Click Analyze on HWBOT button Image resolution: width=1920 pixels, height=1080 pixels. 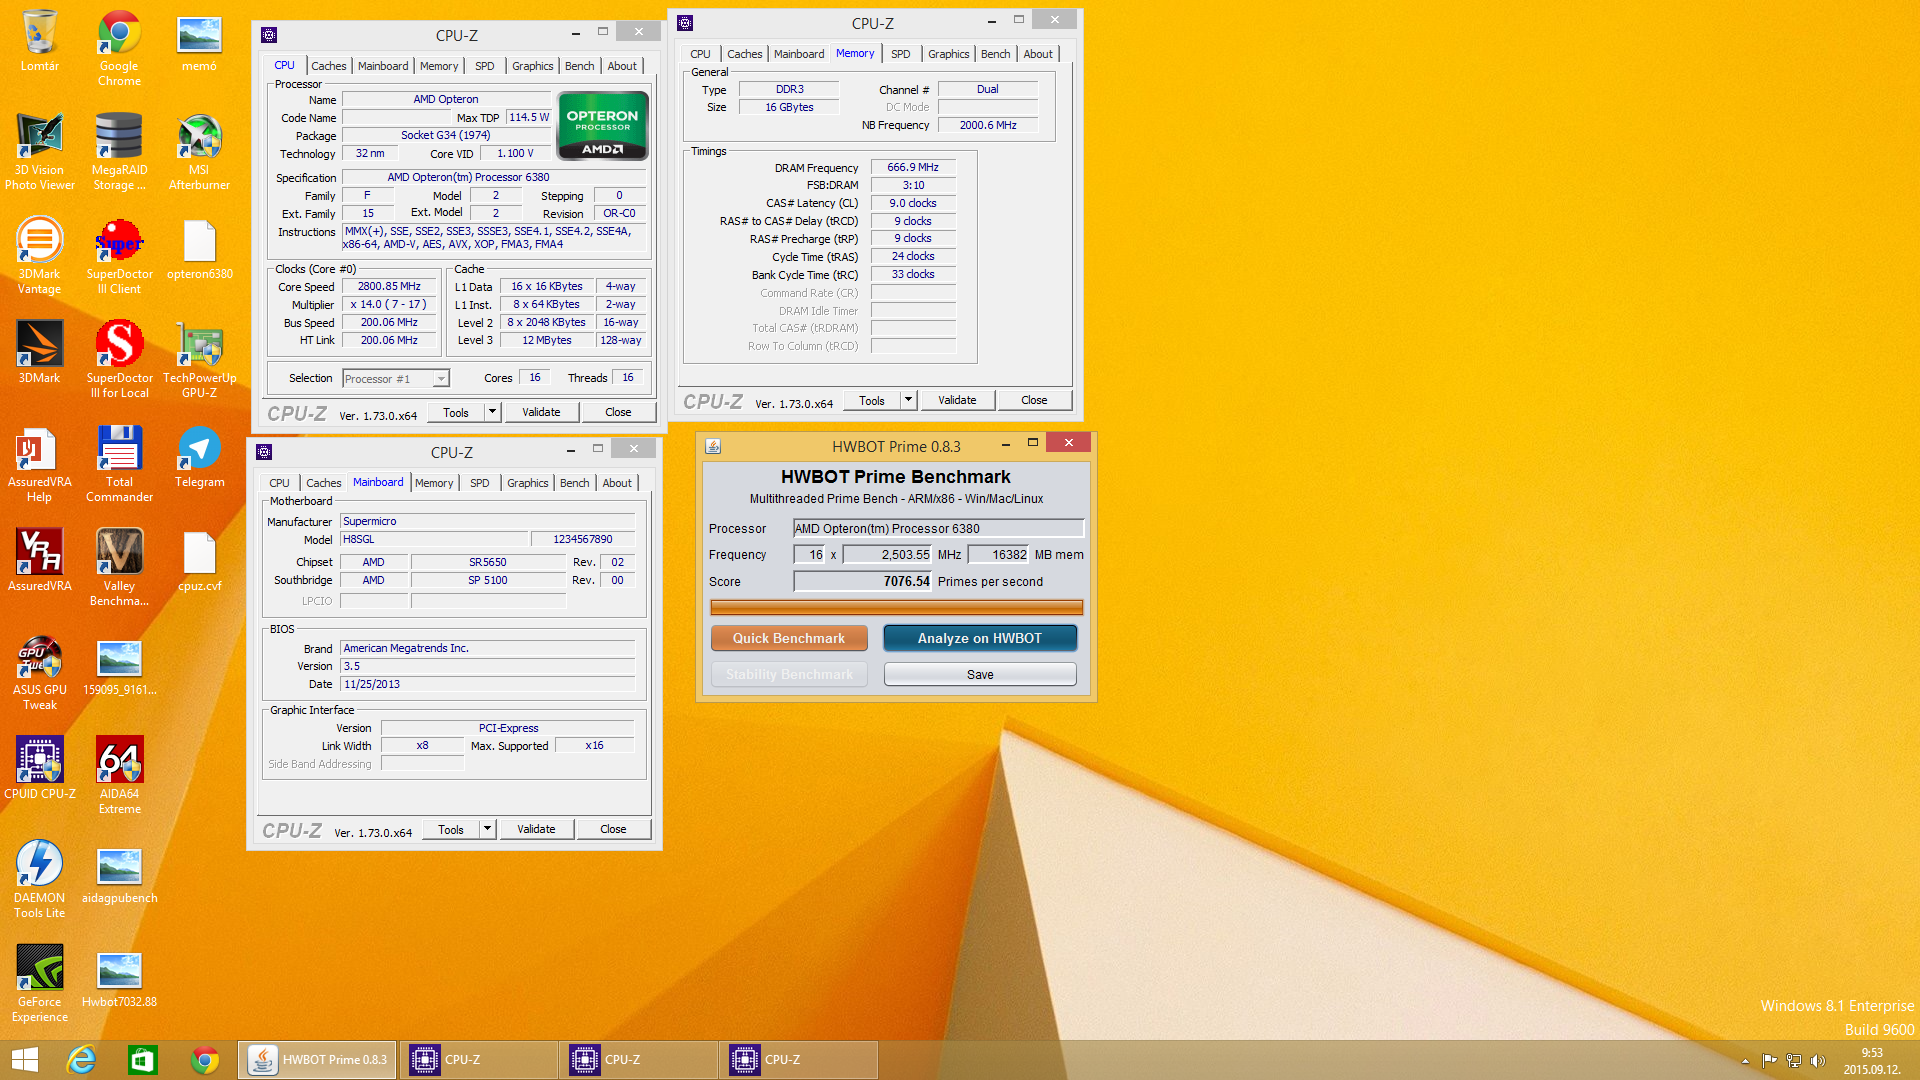pyautogui.click(x=980, y=638)
